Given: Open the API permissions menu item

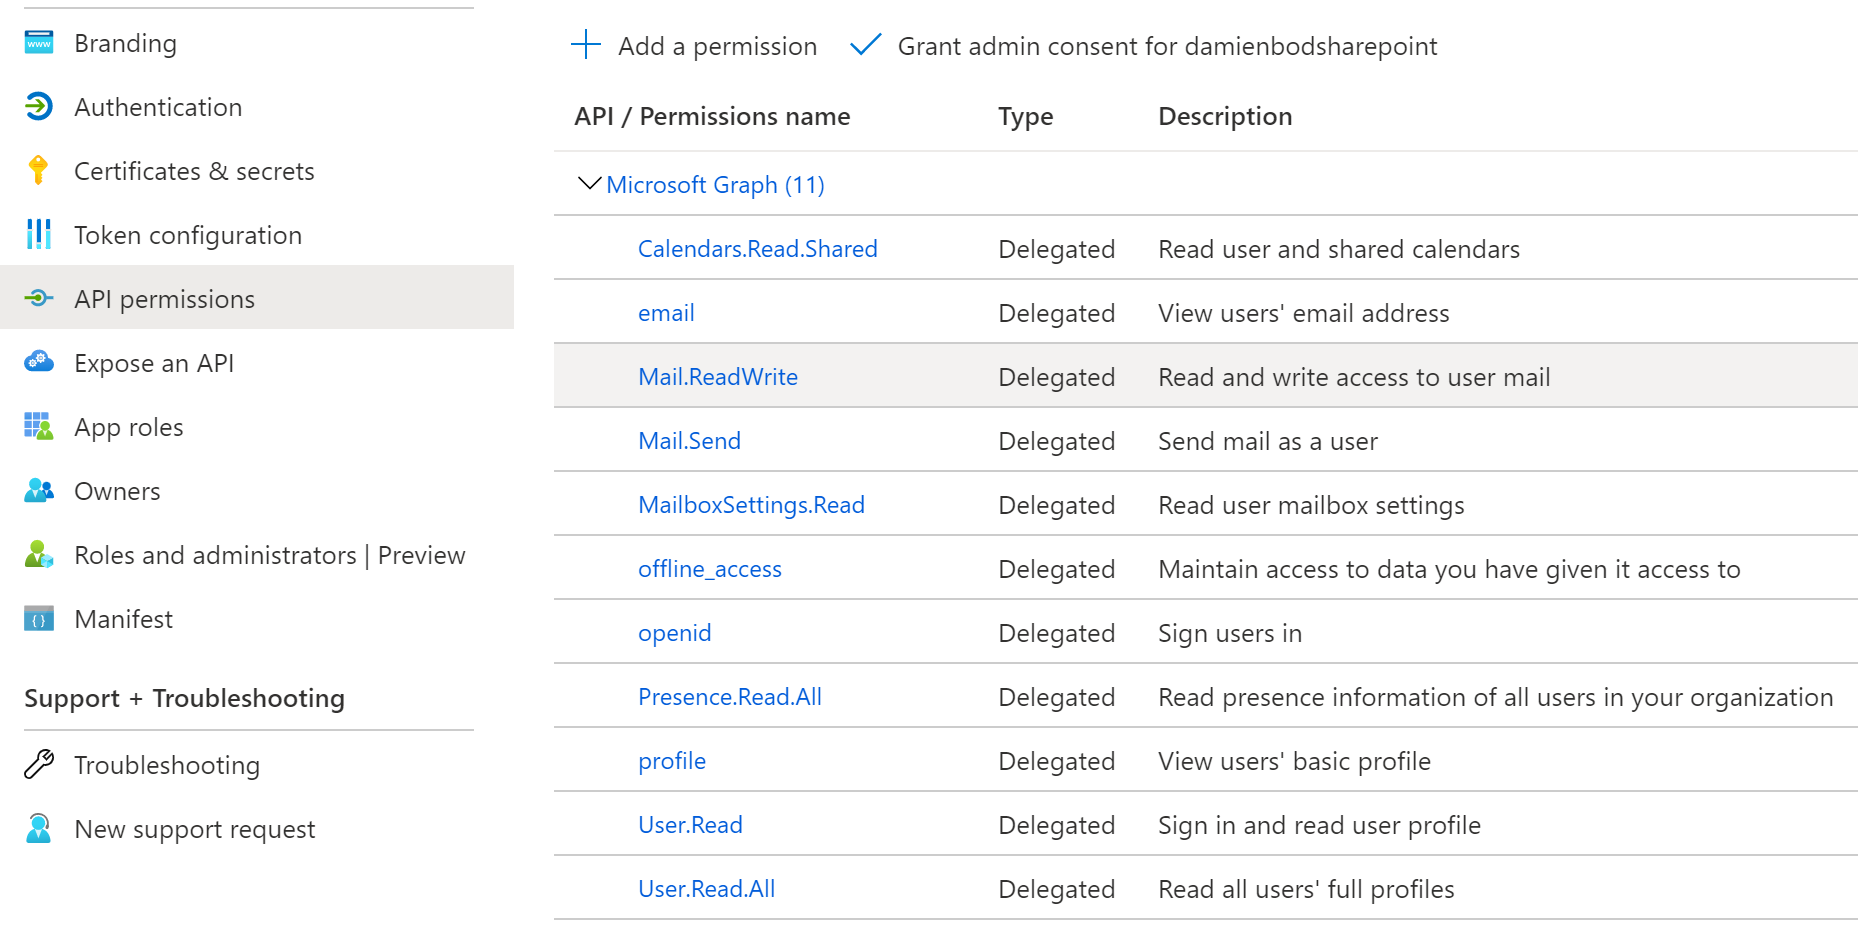Looking at the screenshot, I should [164, 299].
